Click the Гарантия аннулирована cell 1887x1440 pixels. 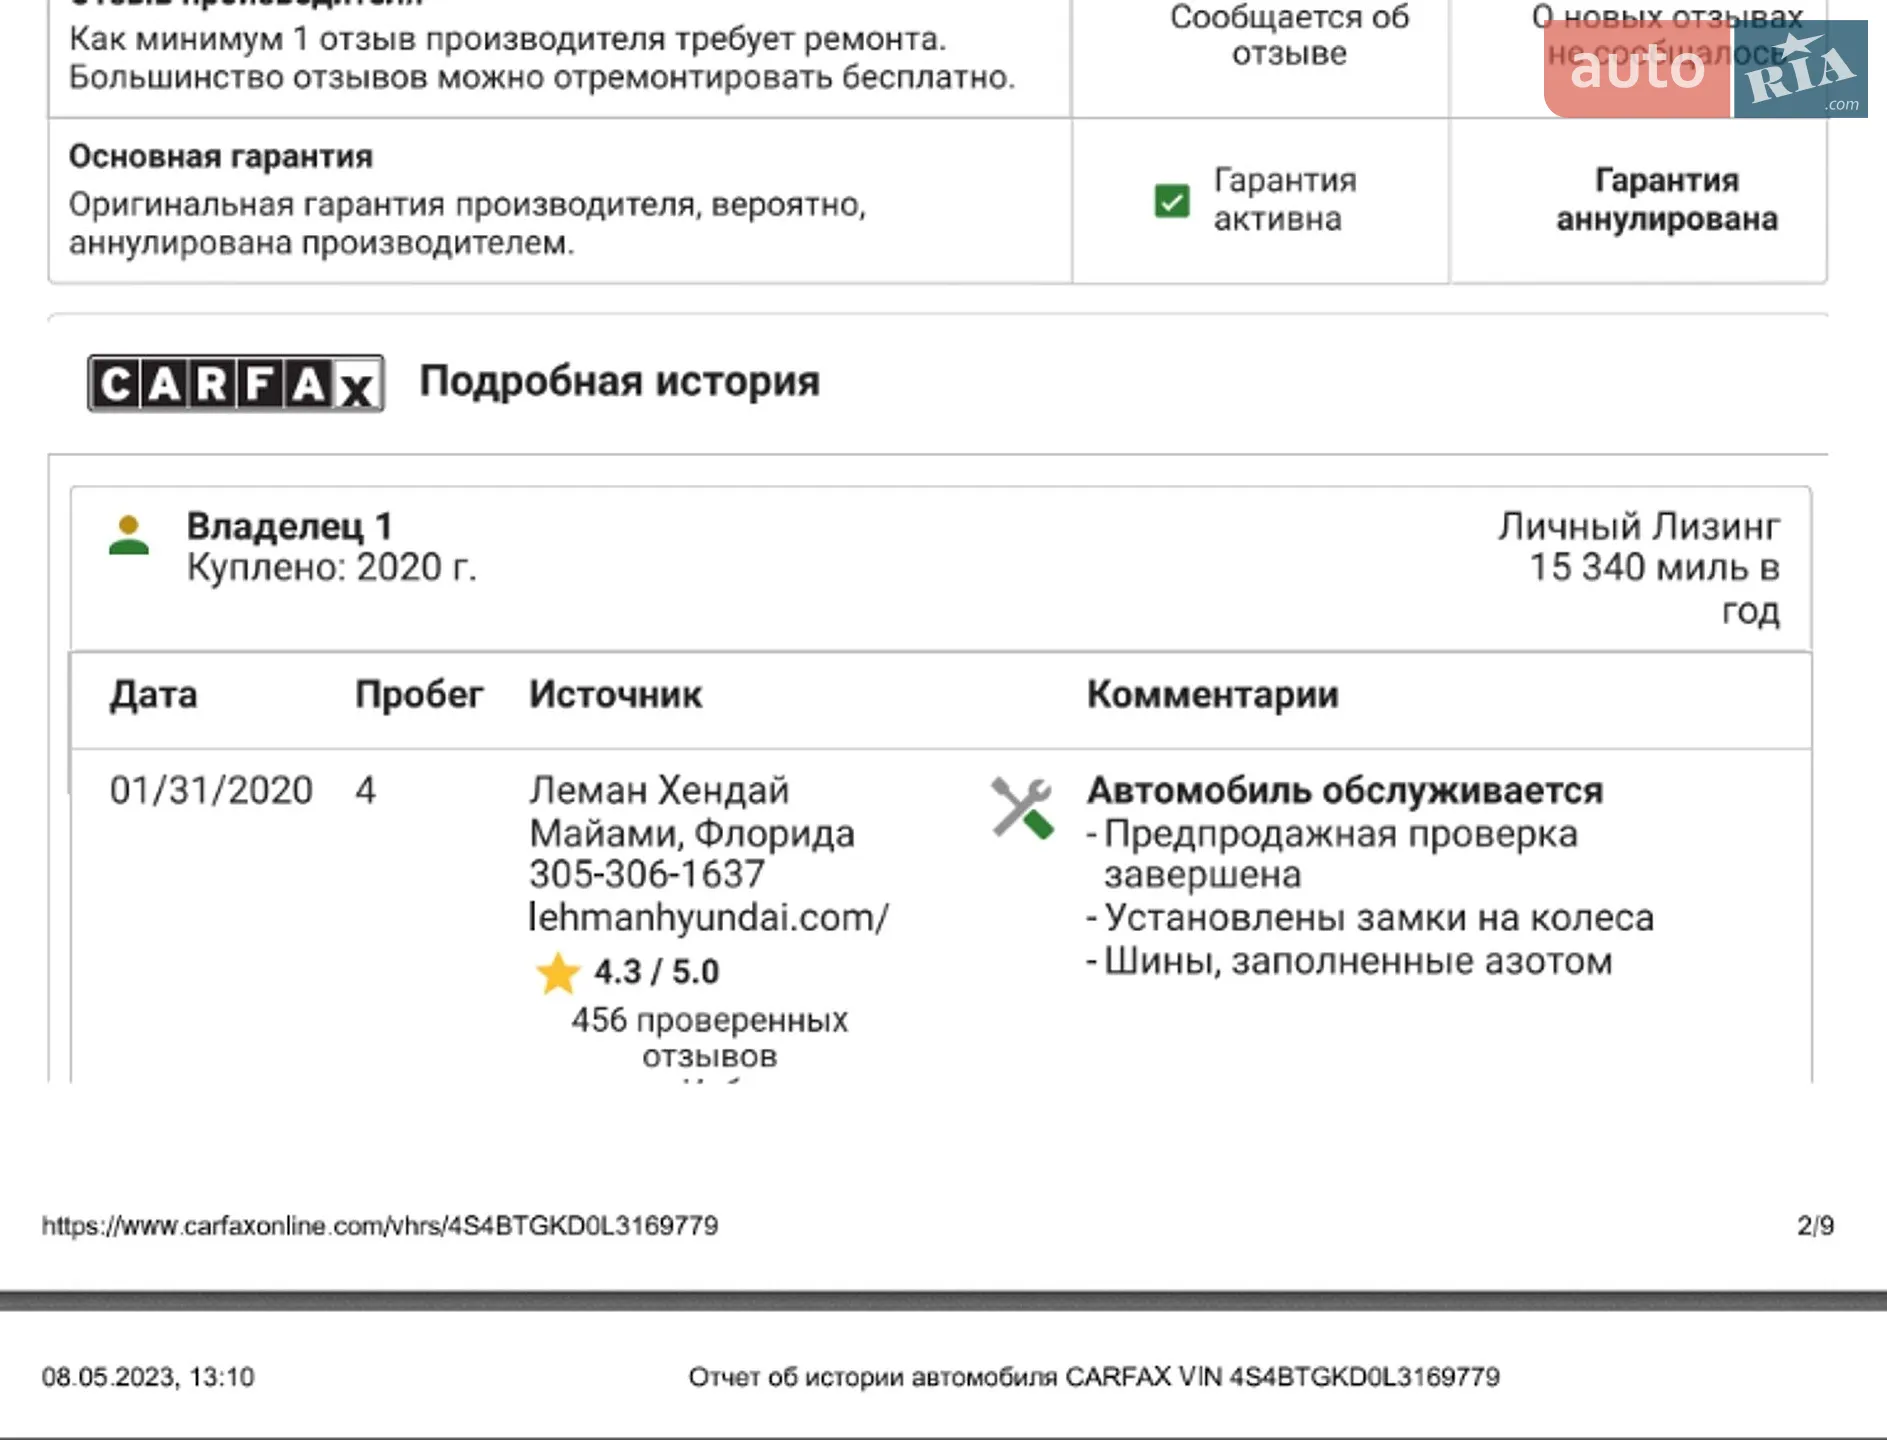1667,200
